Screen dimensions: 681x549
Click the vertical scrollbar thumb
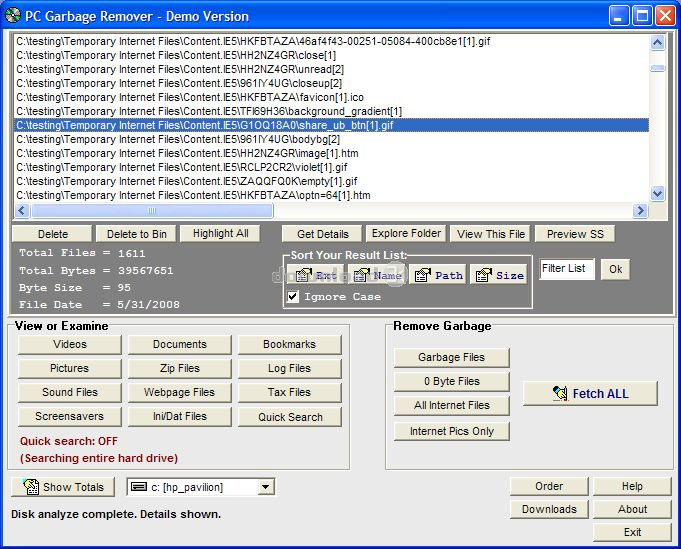click(658, 68)
